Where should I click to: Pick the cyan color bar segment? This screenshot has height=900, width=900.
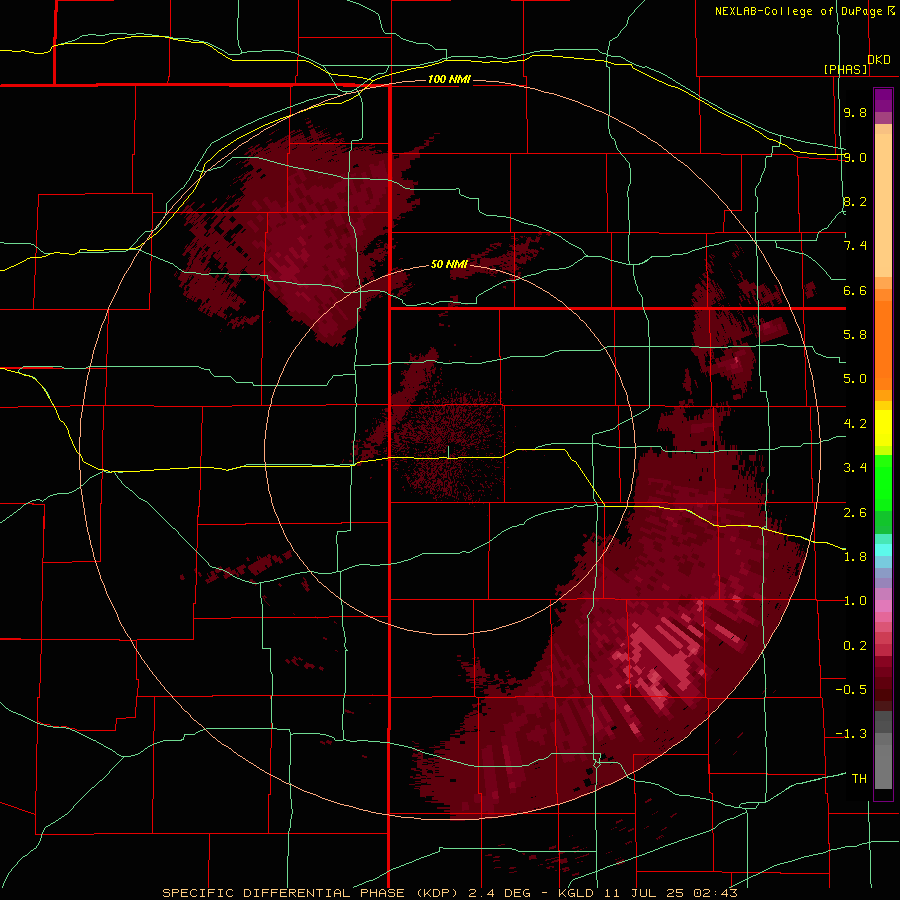(x=883, y=549)
